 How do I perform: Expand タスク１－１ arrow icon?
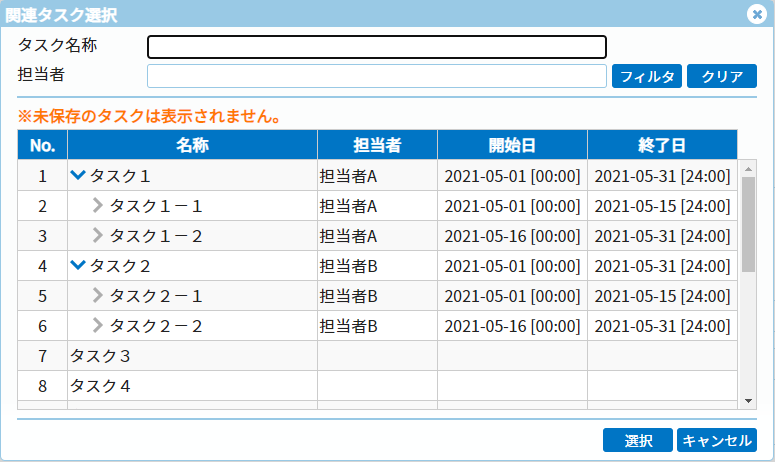click(x=97, y=206)
